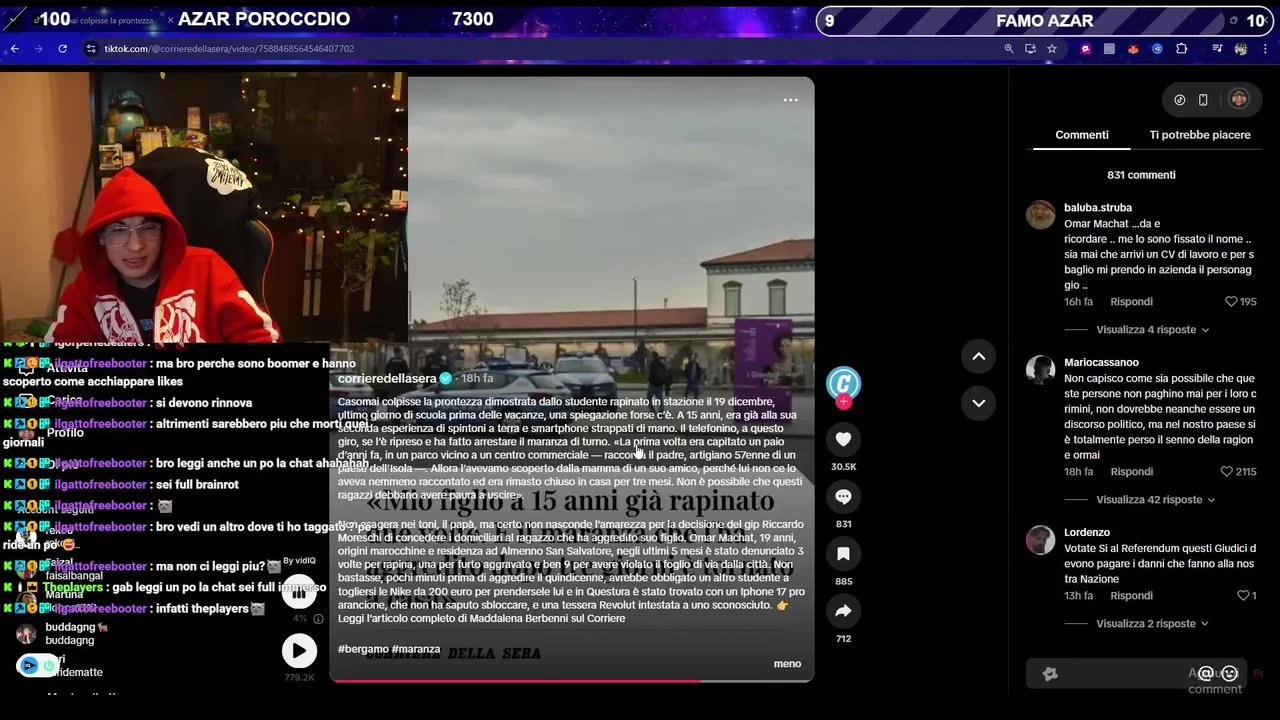This screenshot has width=1280, height=720.
Task: Click sticker icon in comment box
Action: click(x=1050, y=674)
